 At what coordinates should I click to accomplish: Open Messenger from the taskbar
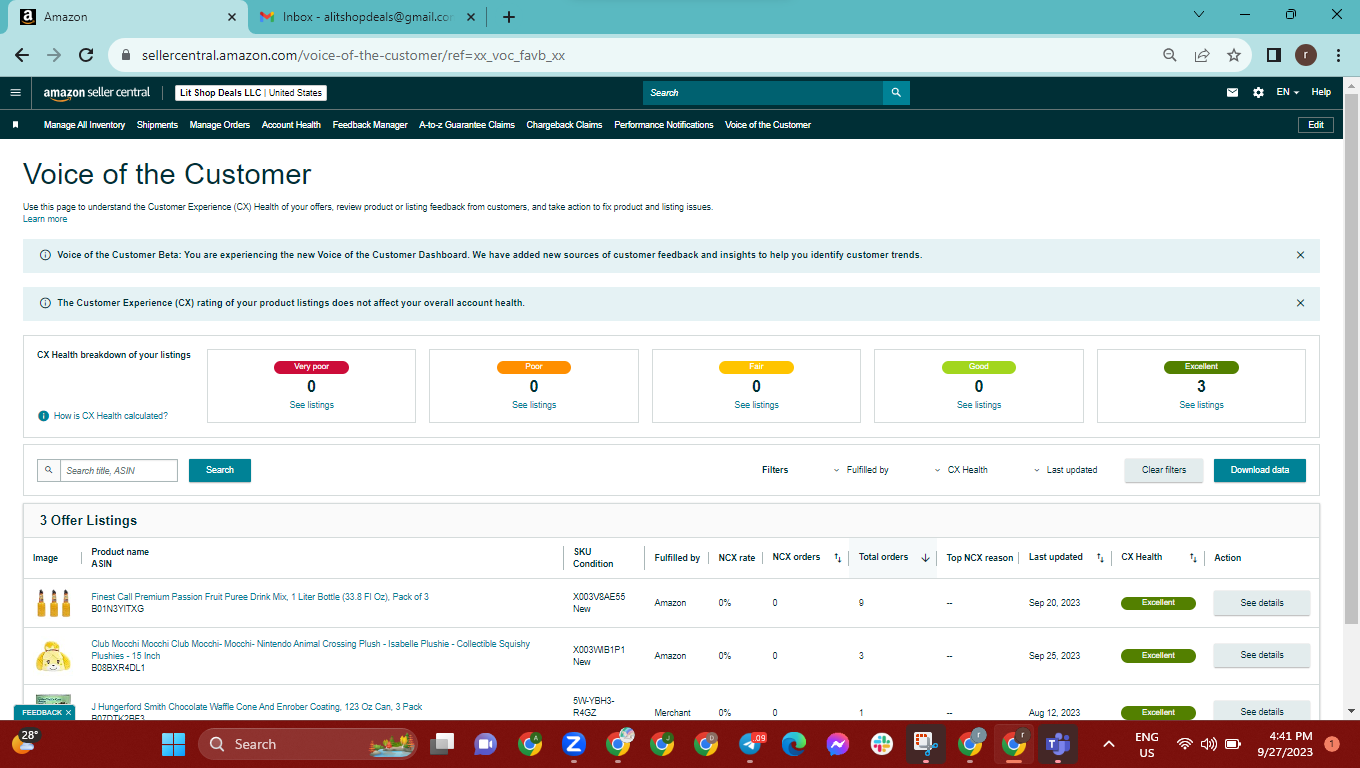coord(838,744)
